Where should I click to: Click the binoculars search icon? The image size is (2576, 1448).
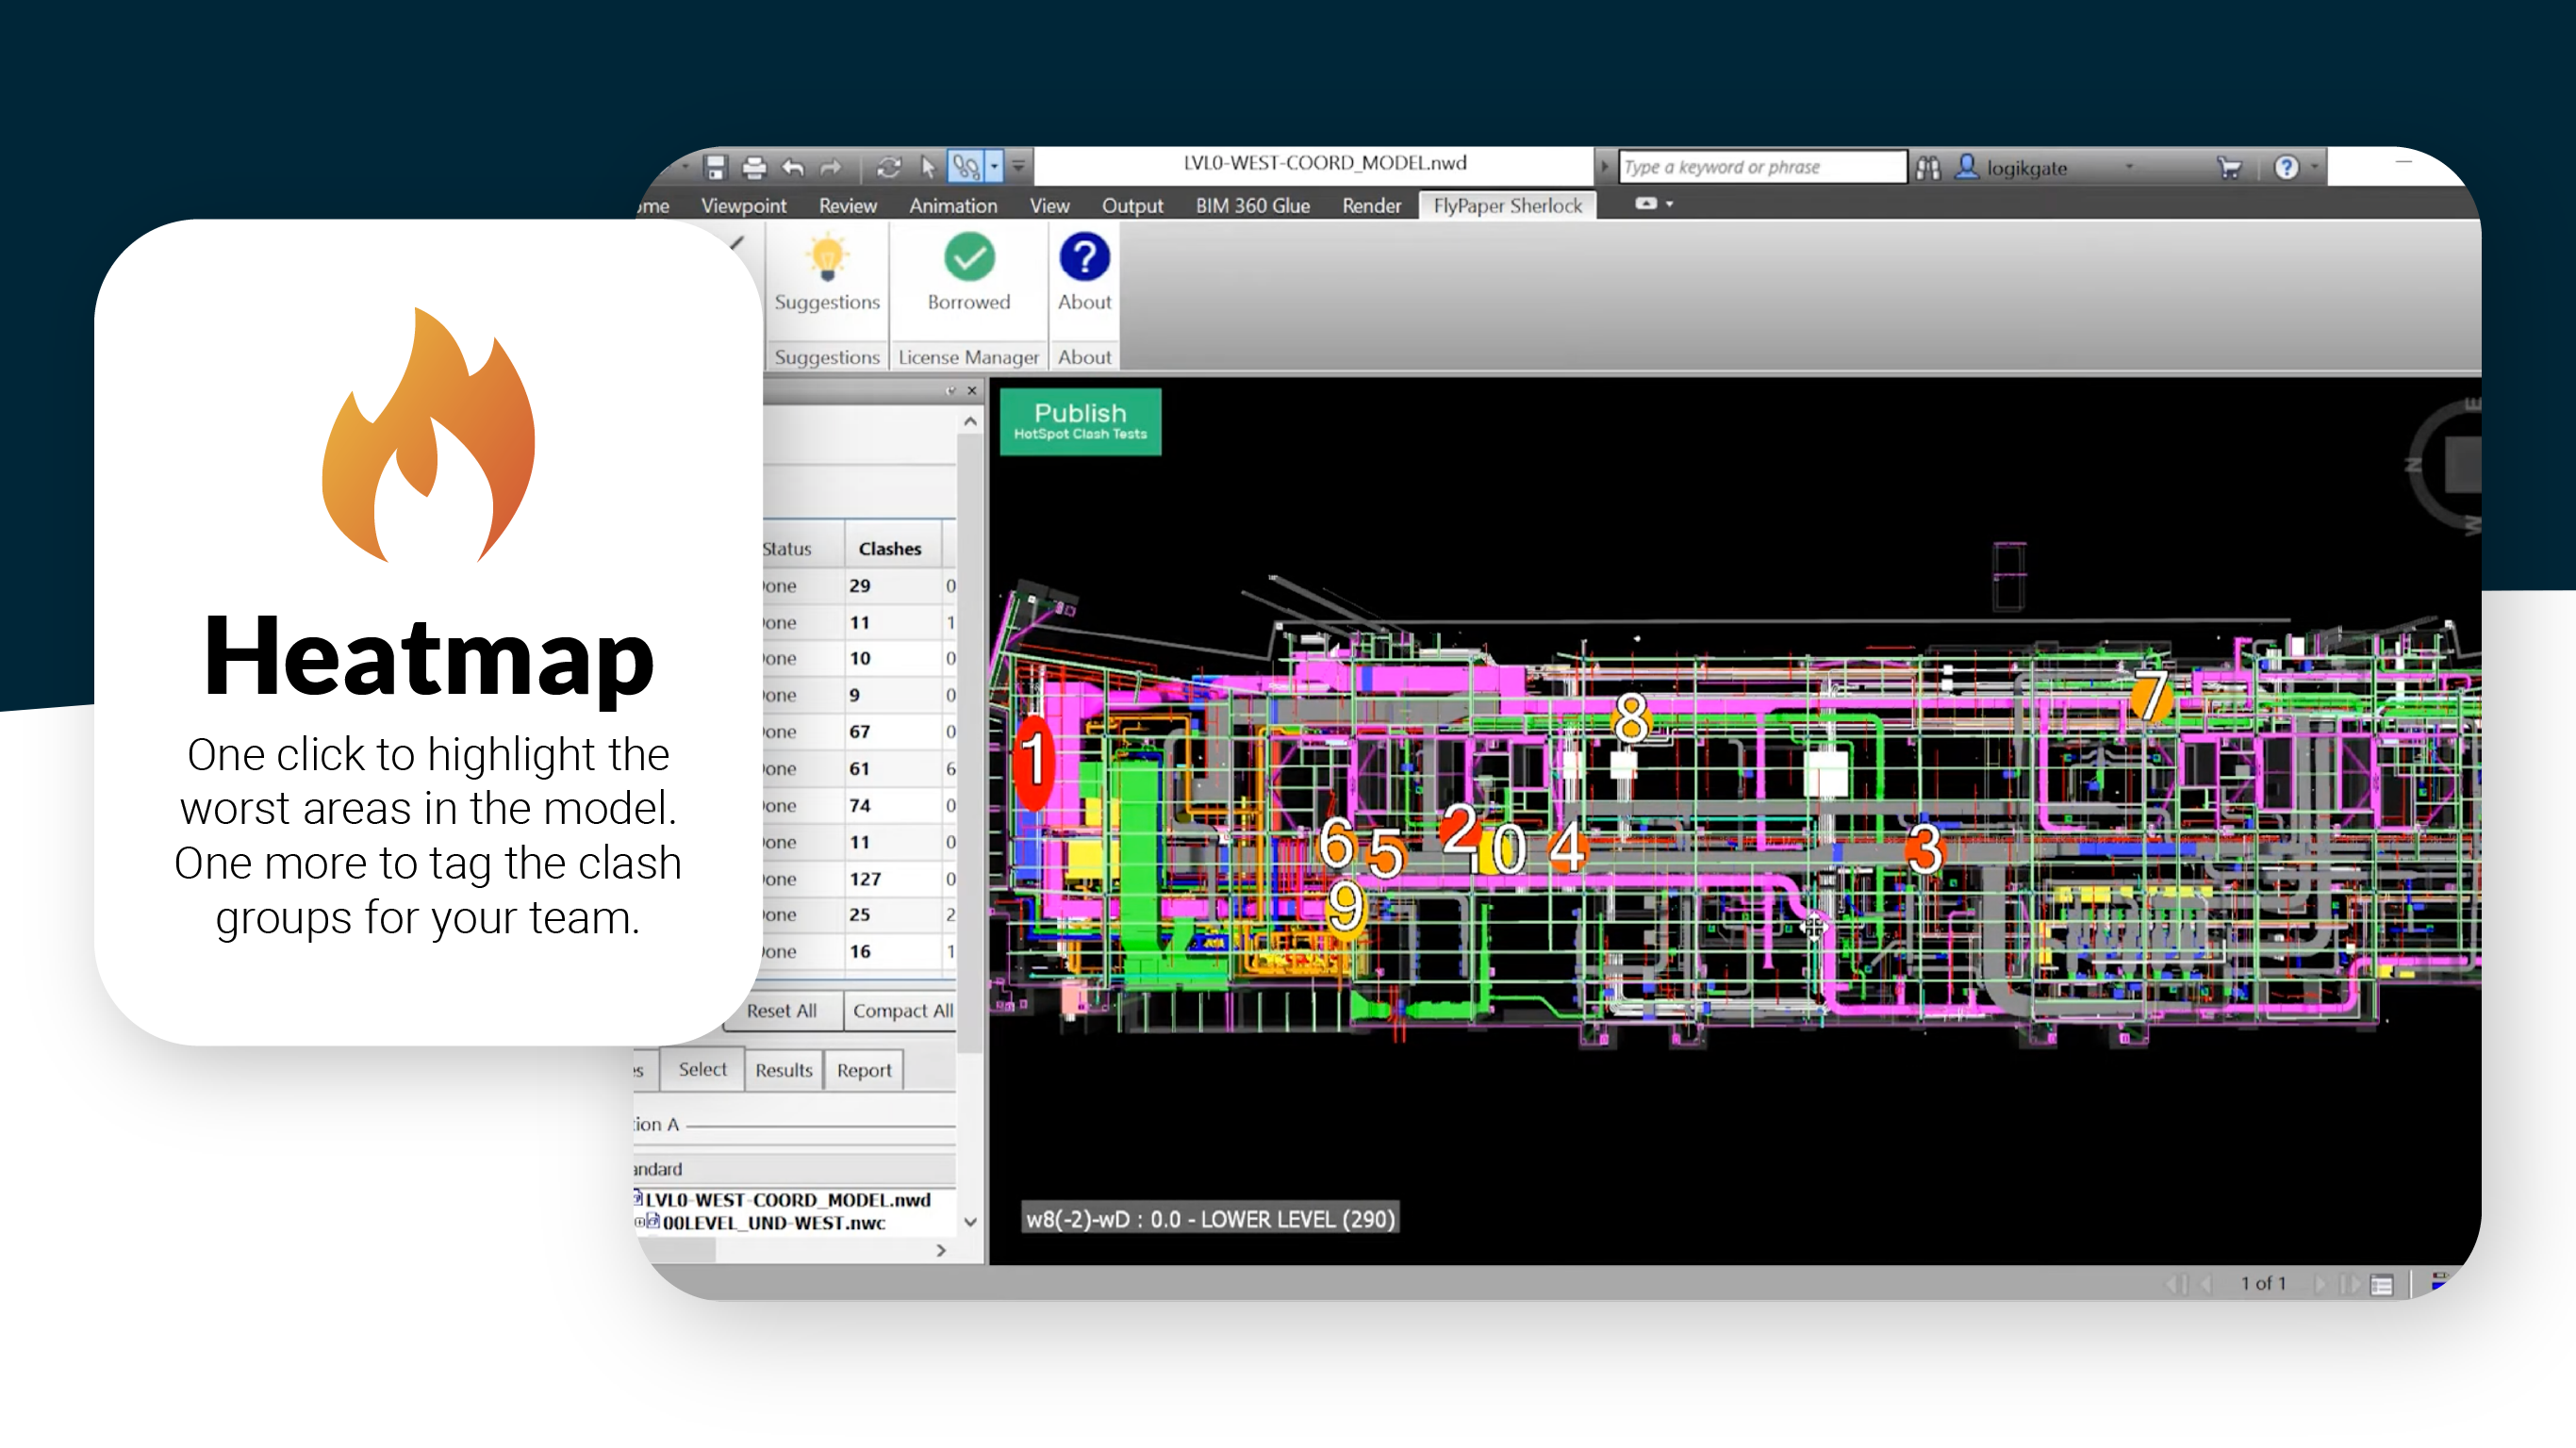coord(1928,168)
